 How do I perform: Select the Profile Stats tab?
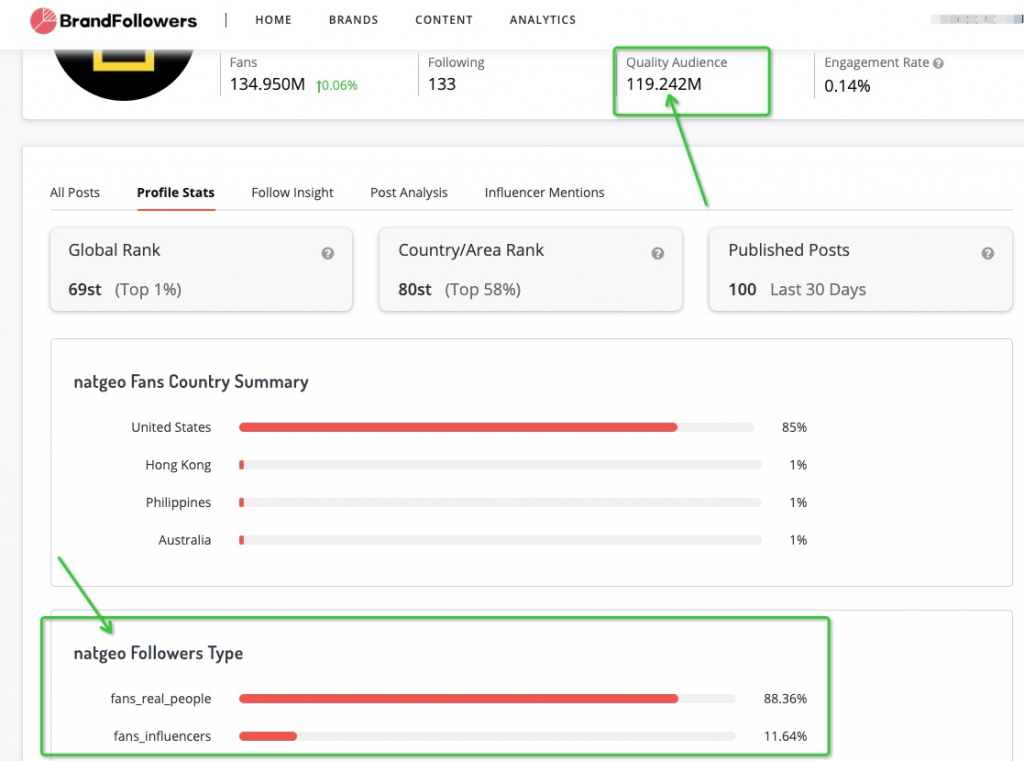click(x=176, y=193)
